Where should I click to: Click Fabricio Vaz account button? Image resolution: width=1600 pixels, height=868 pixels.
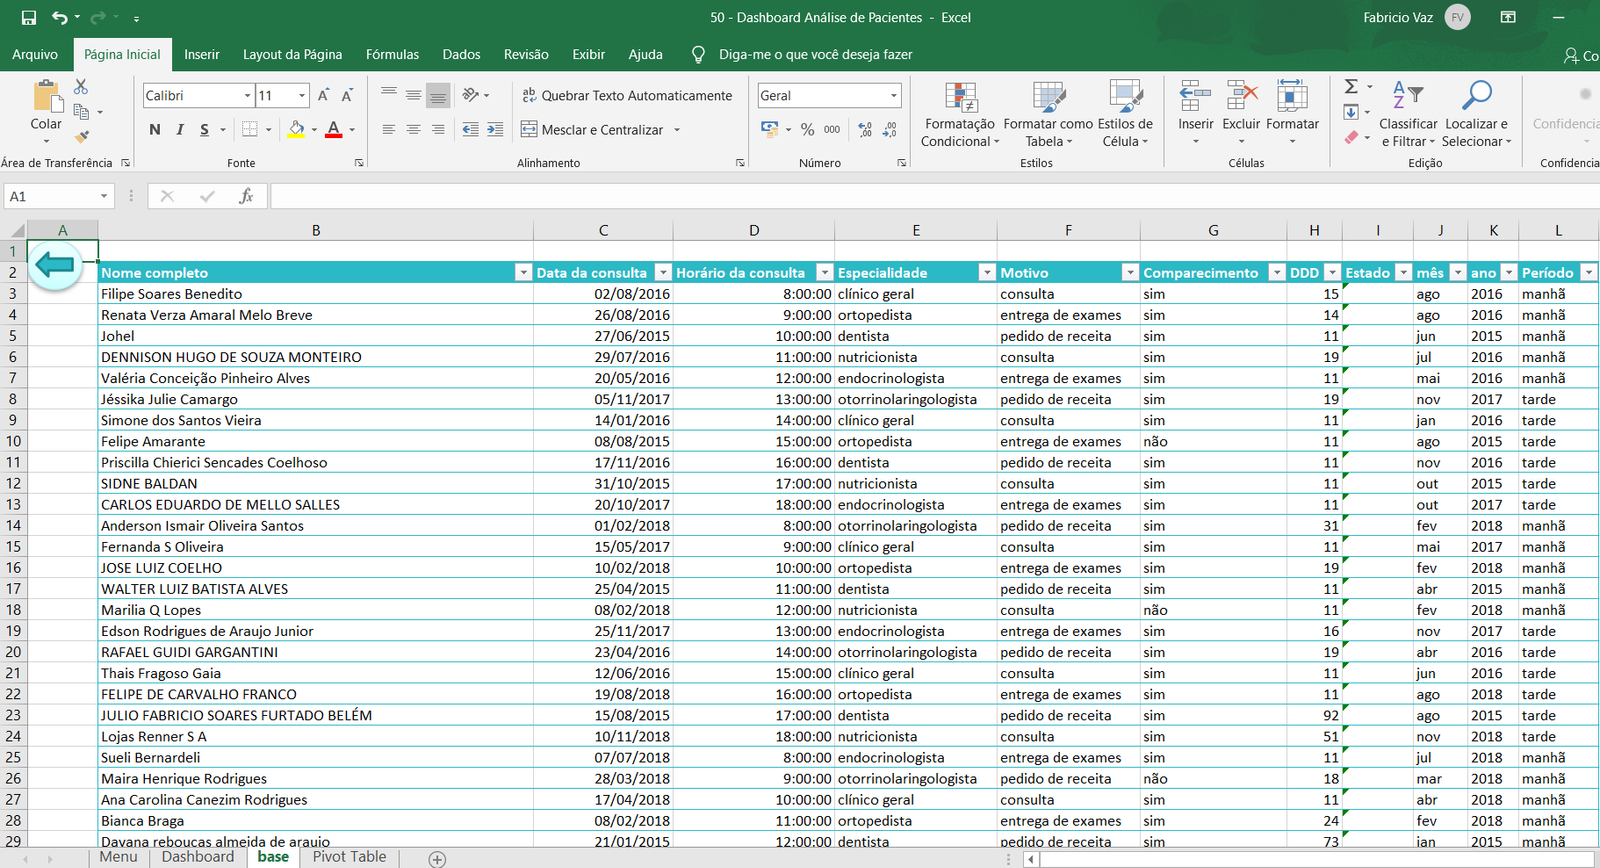[1416, 18]
